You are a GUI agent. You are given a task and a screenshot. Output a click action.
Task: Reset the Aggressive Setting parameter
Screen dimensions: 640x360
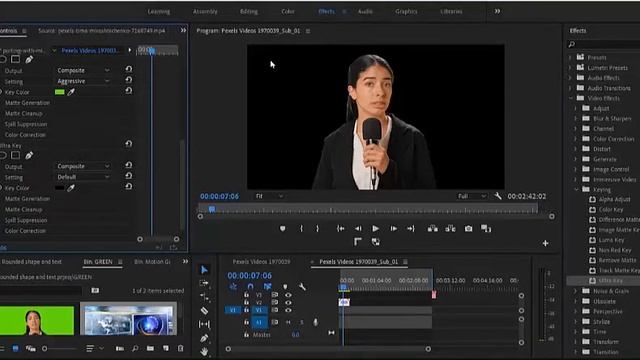(129, 80)
